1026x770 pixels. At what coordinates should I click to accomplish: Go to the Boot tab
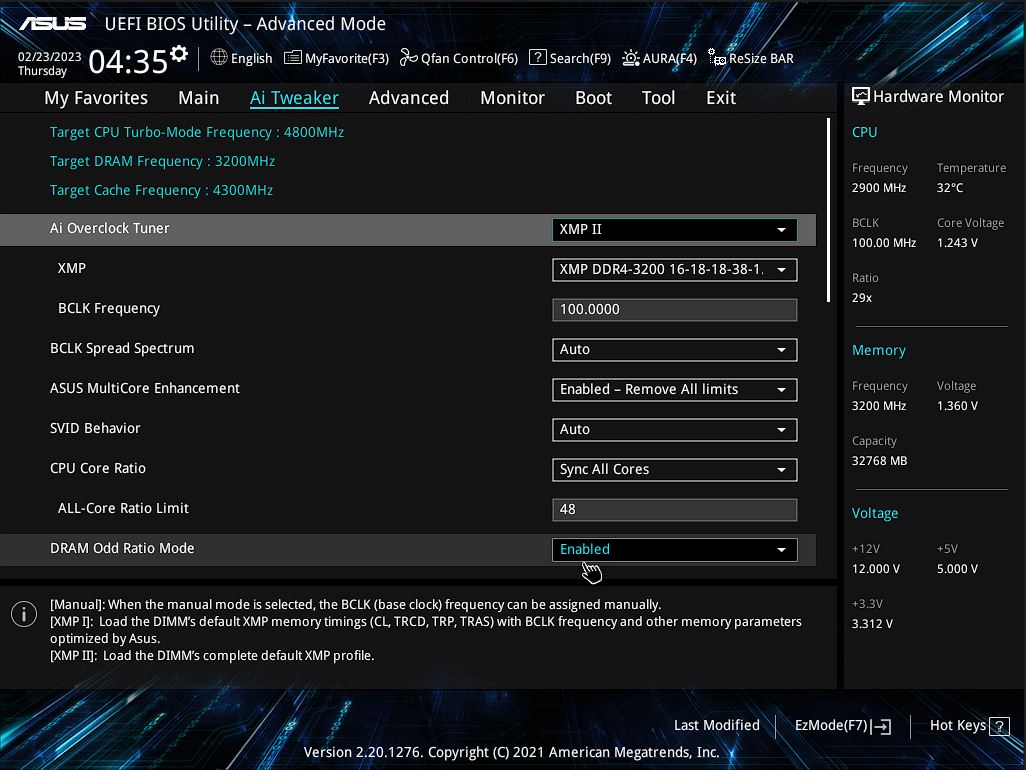(593, 98)
